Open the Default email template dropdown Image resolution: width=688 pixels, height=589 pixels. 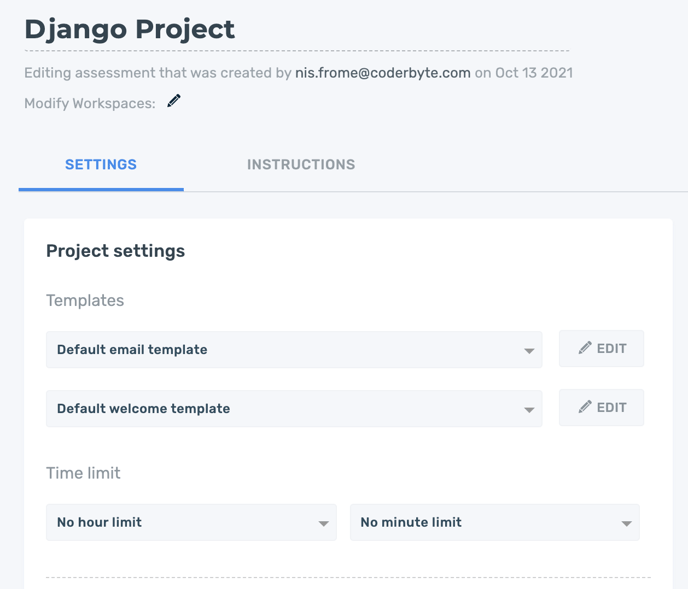(294, 349)
